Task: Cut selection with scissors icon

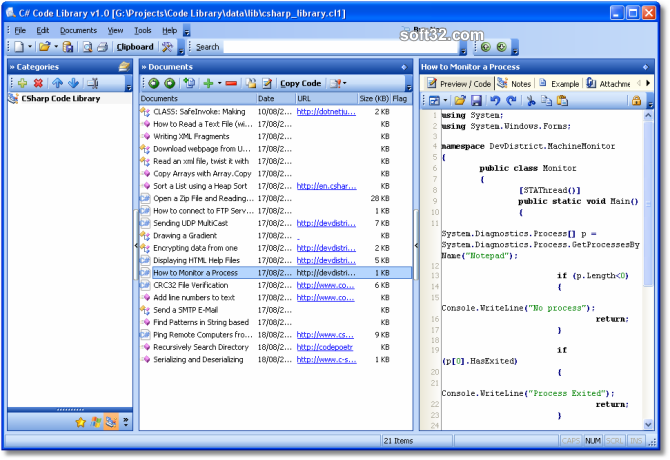Action: 531,101
